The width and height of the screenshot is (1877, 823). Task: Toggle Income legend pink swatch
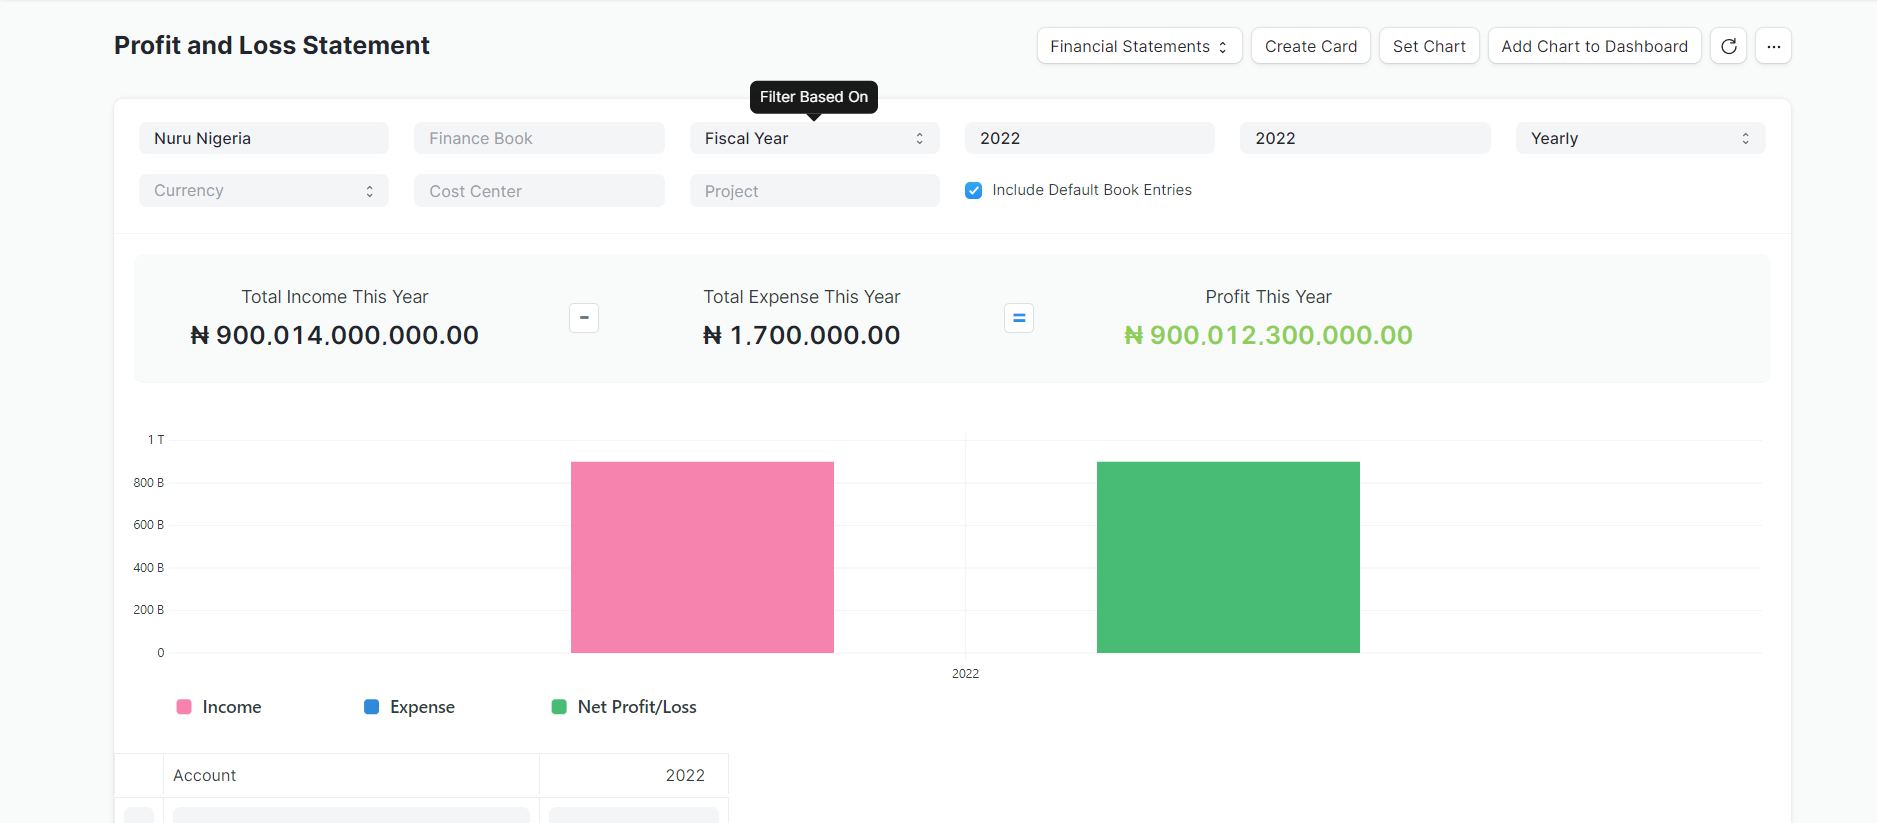click(x=184, y=707)
